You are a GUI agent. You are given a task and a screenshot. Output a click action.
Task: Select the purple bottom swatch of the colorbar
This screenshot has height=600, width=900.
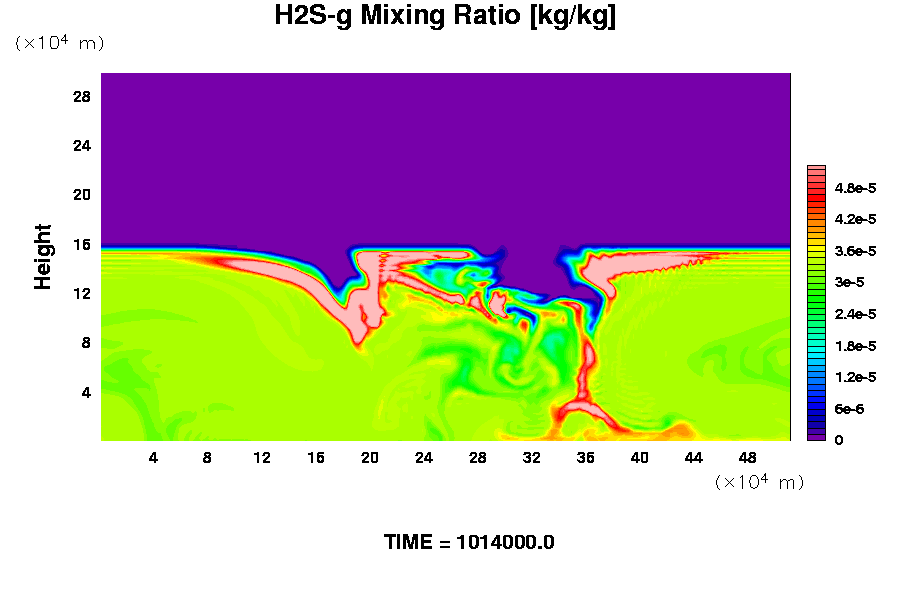(x=815, y=436)
